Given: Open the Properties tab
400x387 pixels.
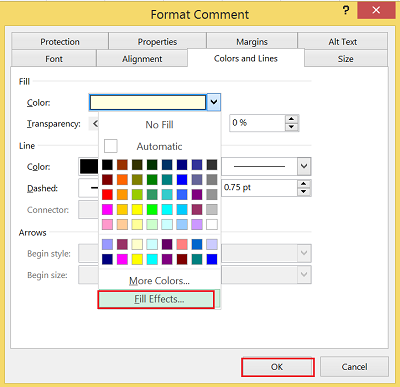Looking at the screenshot, I should point(157,41).
